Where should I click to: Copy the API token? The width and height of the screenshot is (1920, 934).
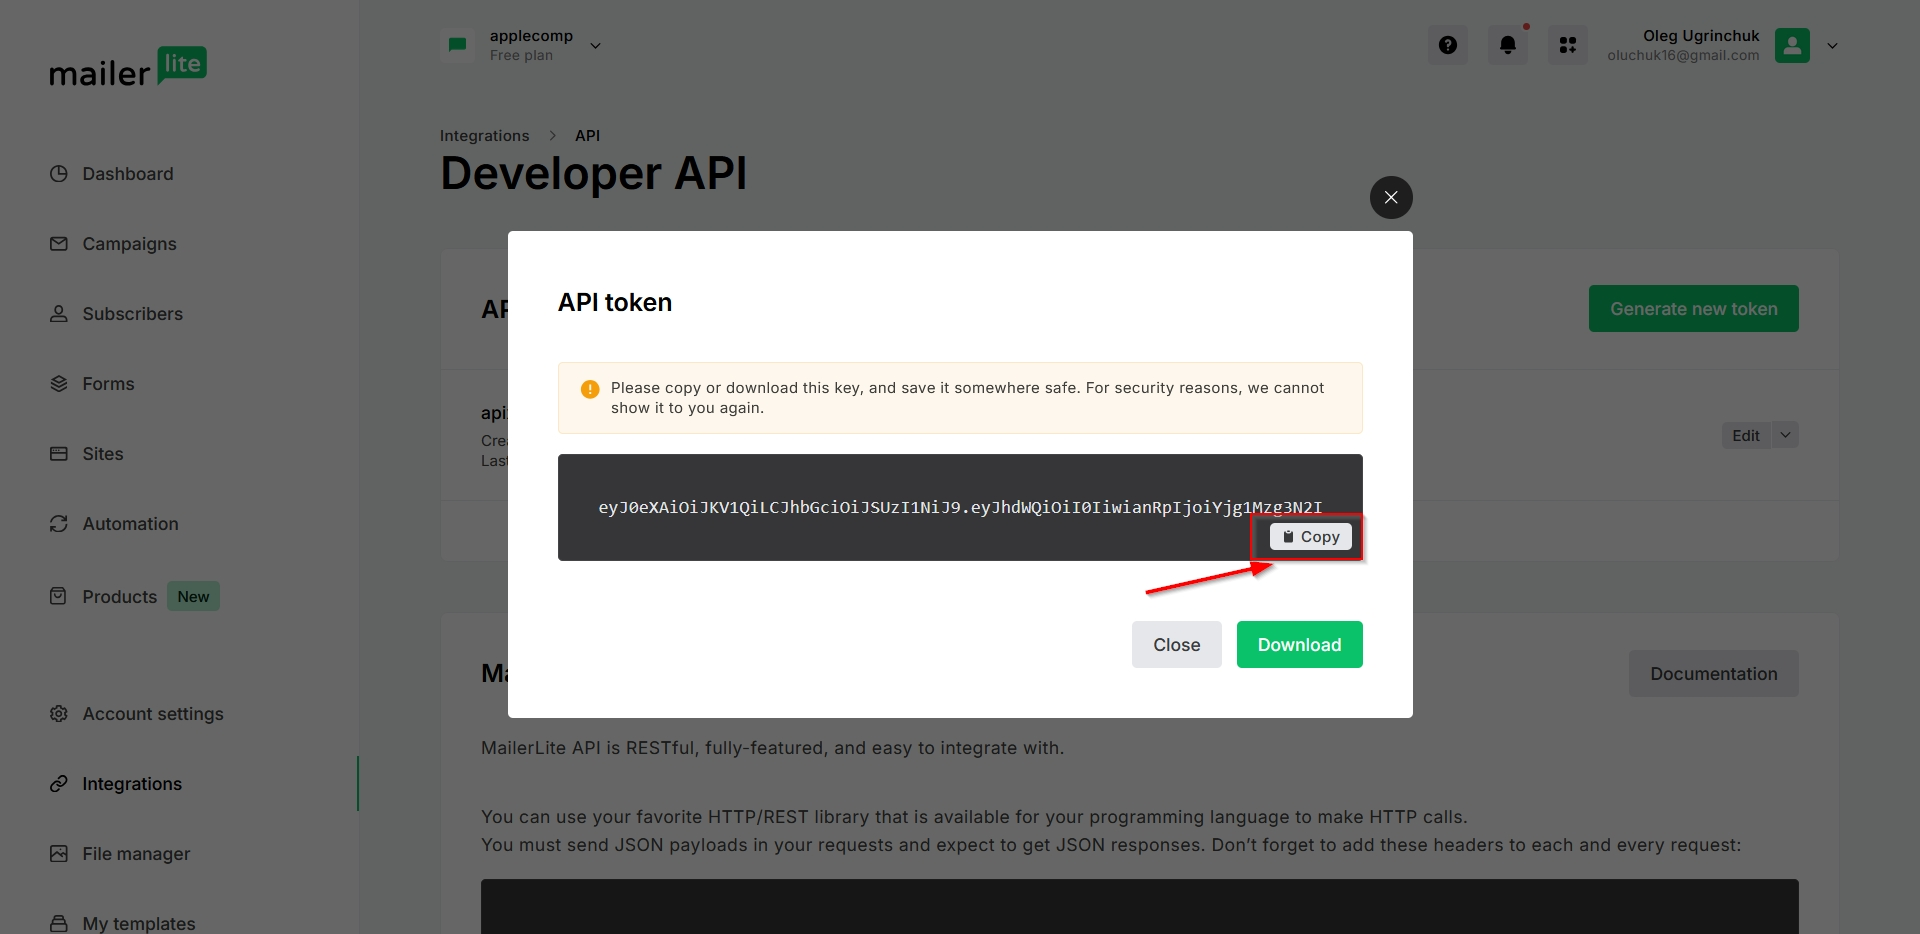coord(1310,537)
